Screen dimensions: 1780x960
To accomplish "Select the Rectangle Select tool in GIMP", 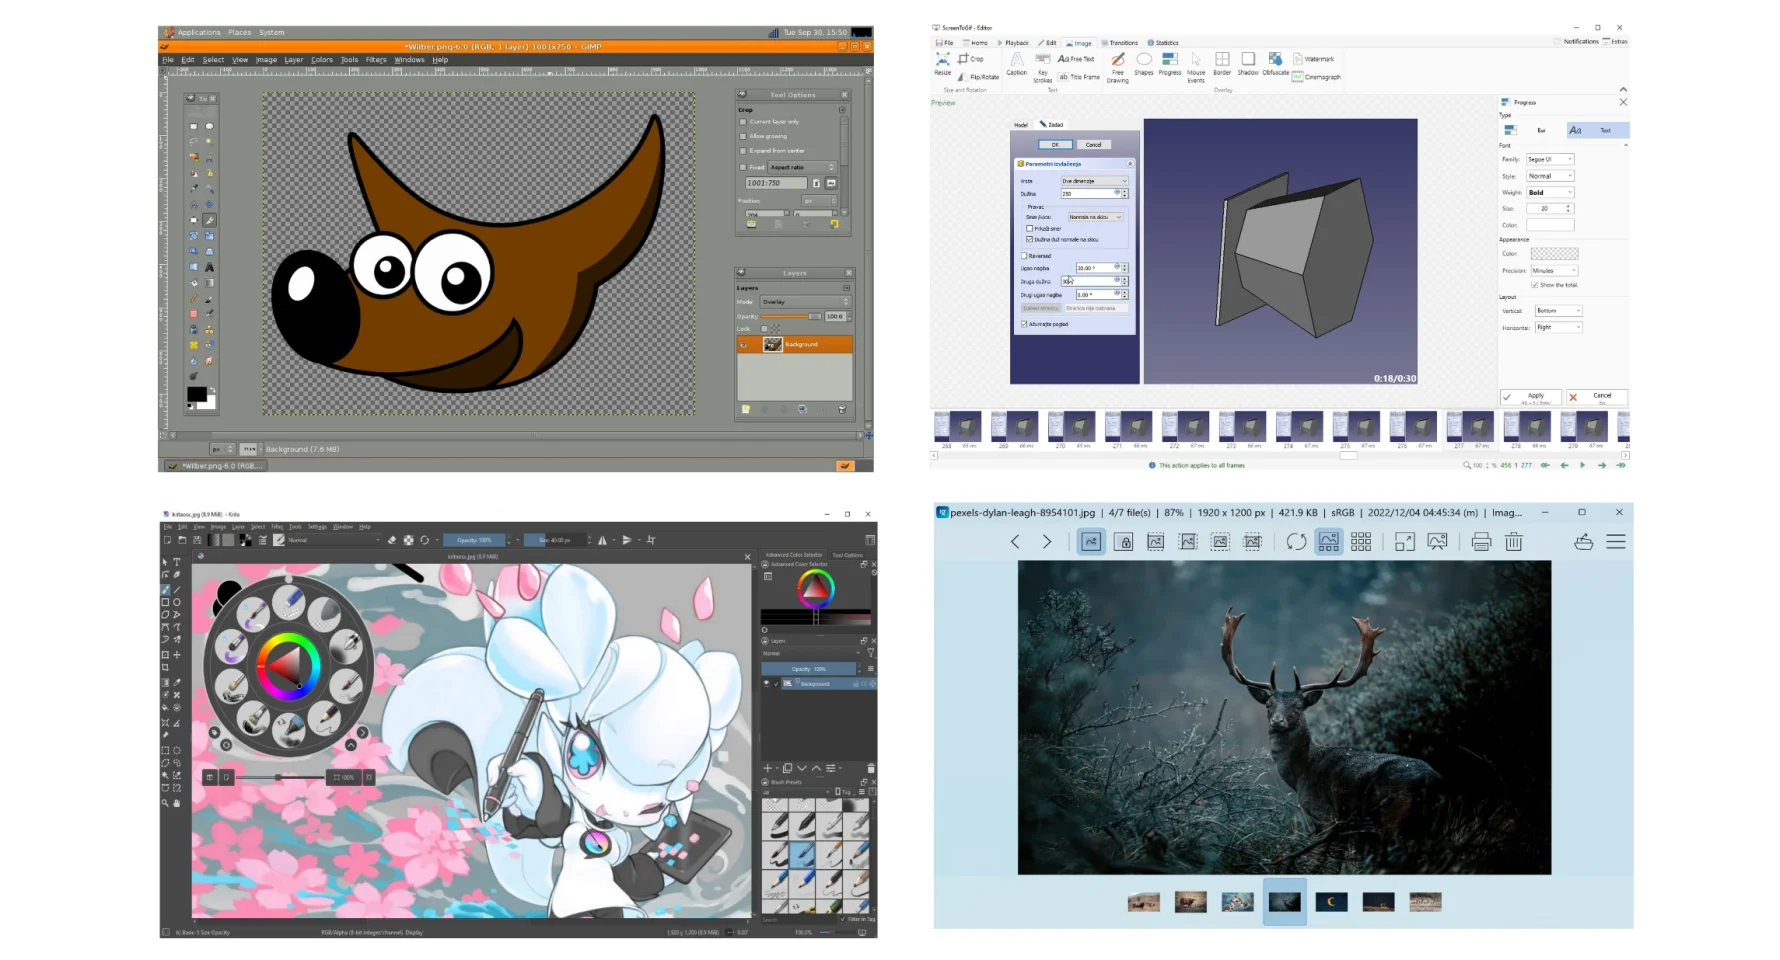I will coord(193,126).
